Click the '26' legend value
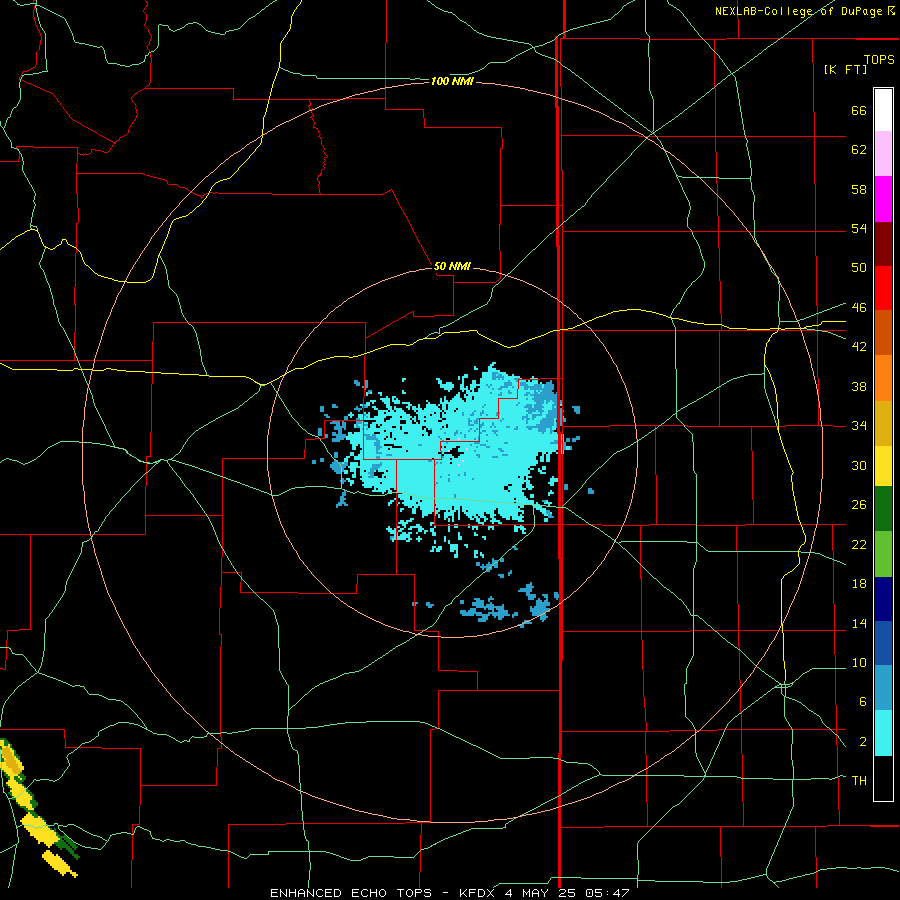 pos(859,505)
